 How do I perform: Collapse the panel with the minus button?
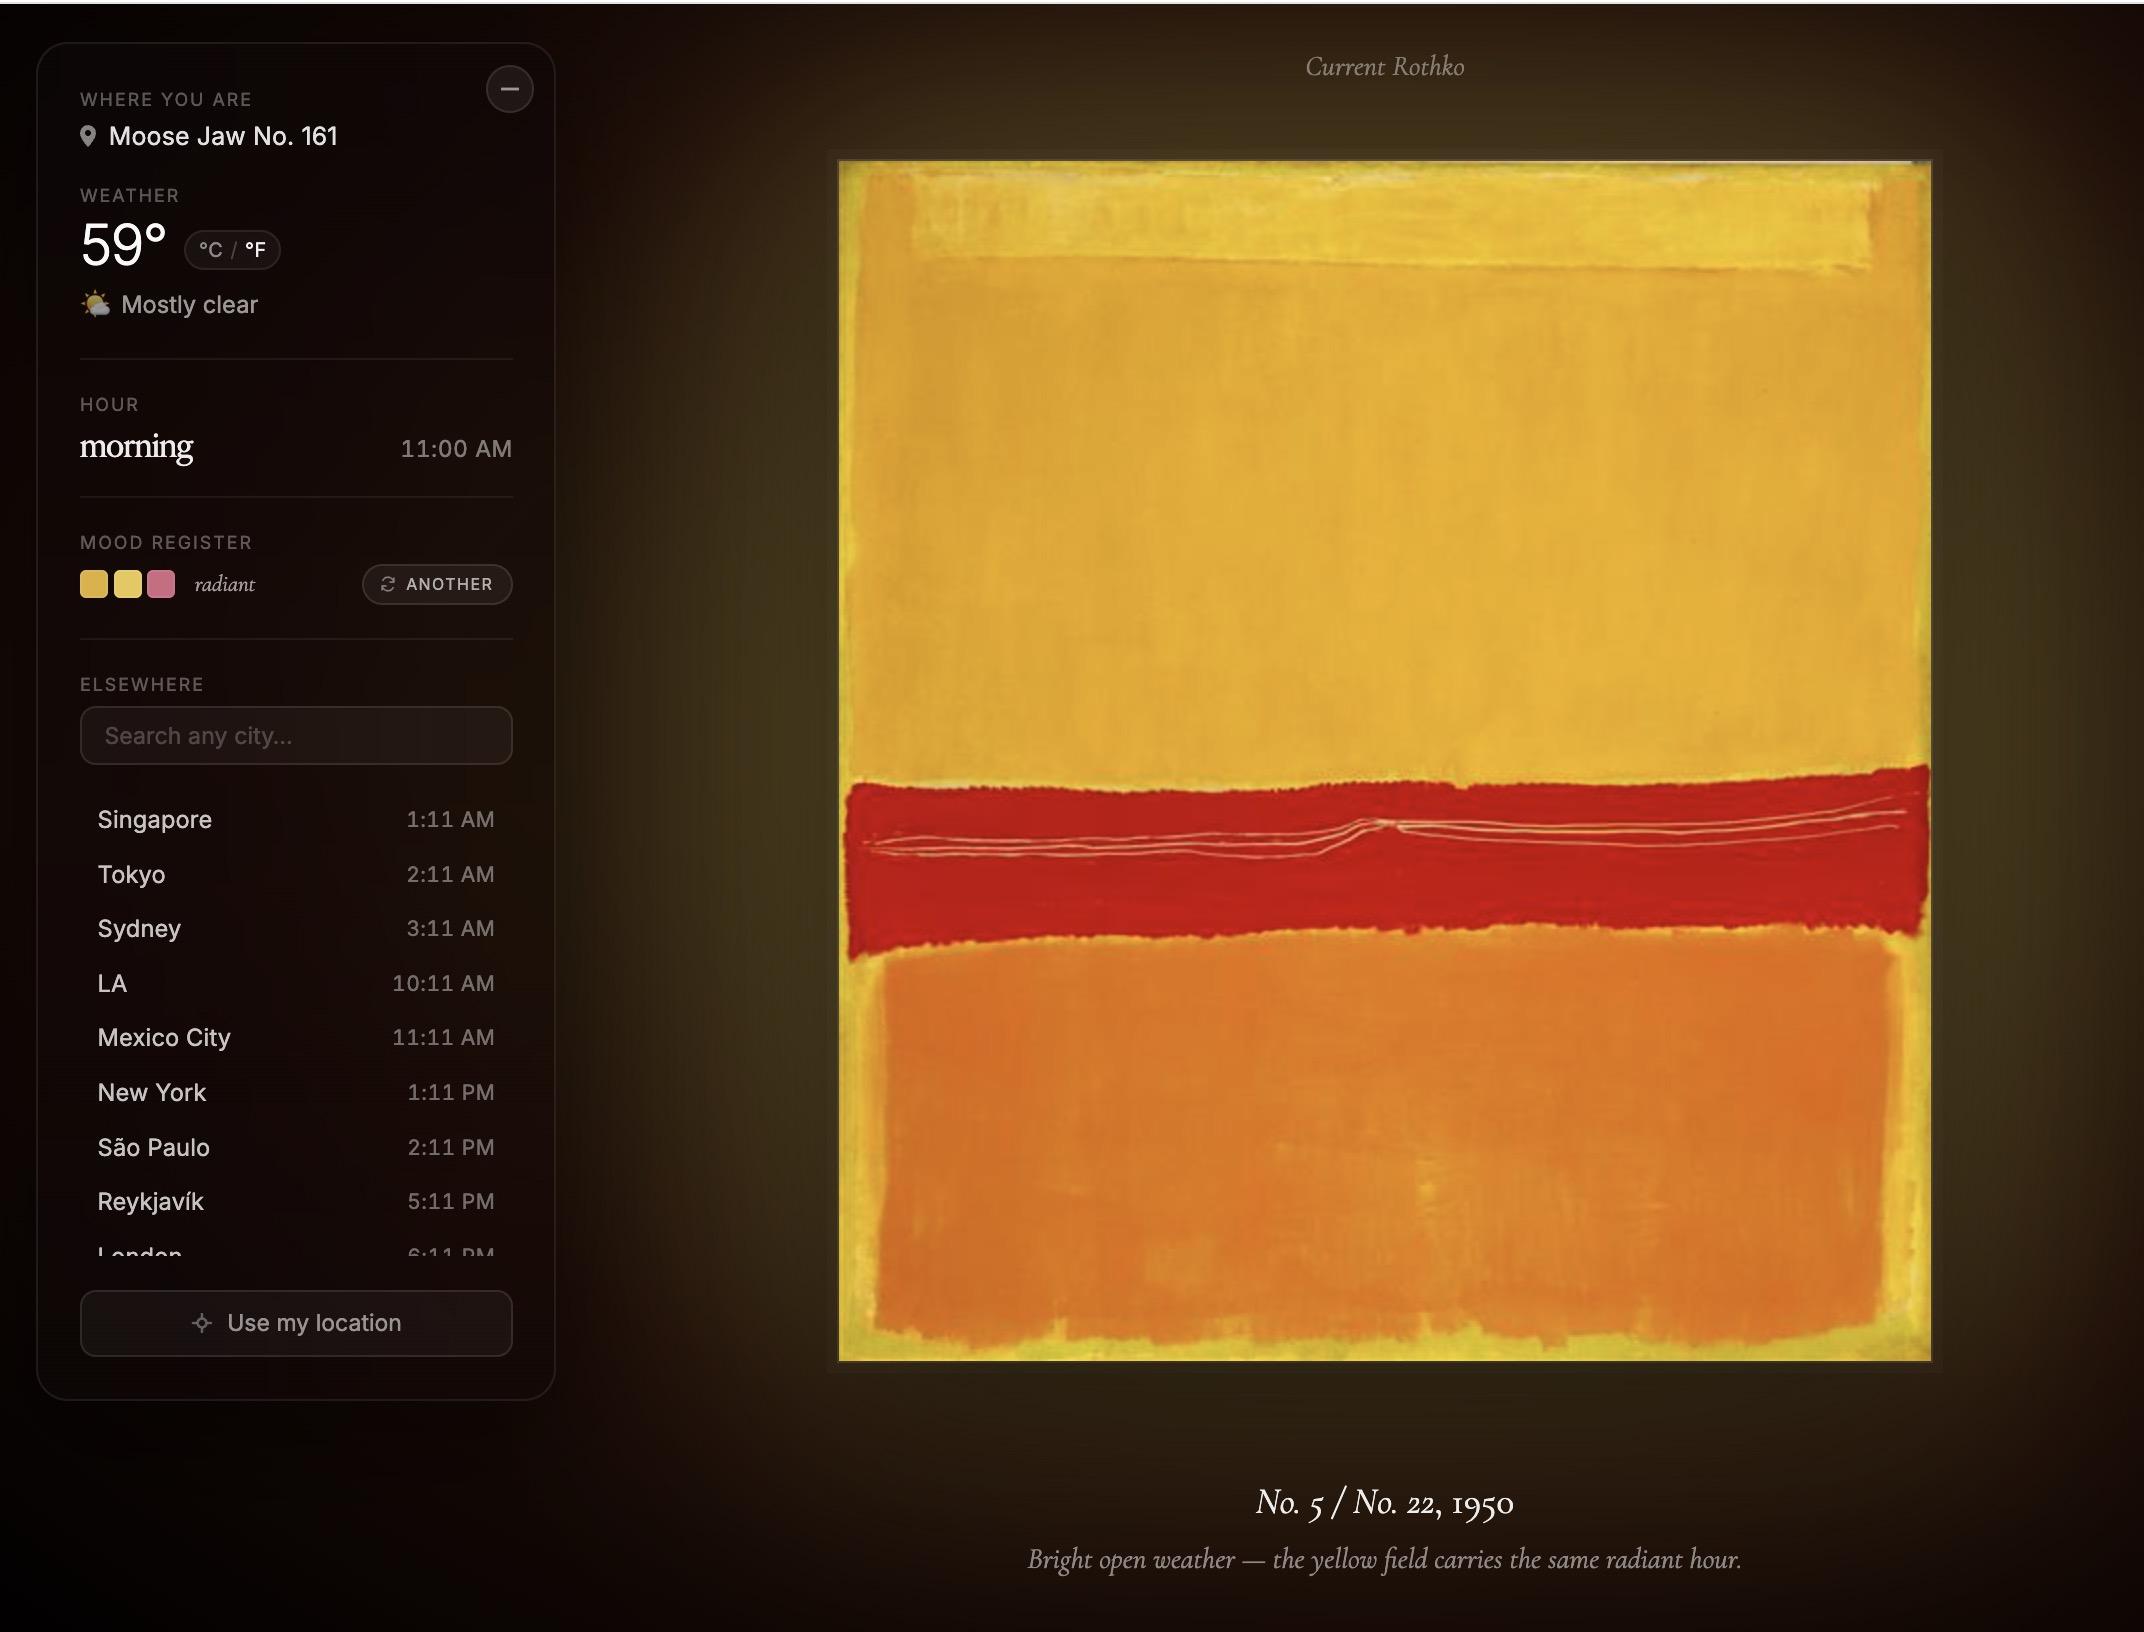pyautogui.click(x=509, y=89)
